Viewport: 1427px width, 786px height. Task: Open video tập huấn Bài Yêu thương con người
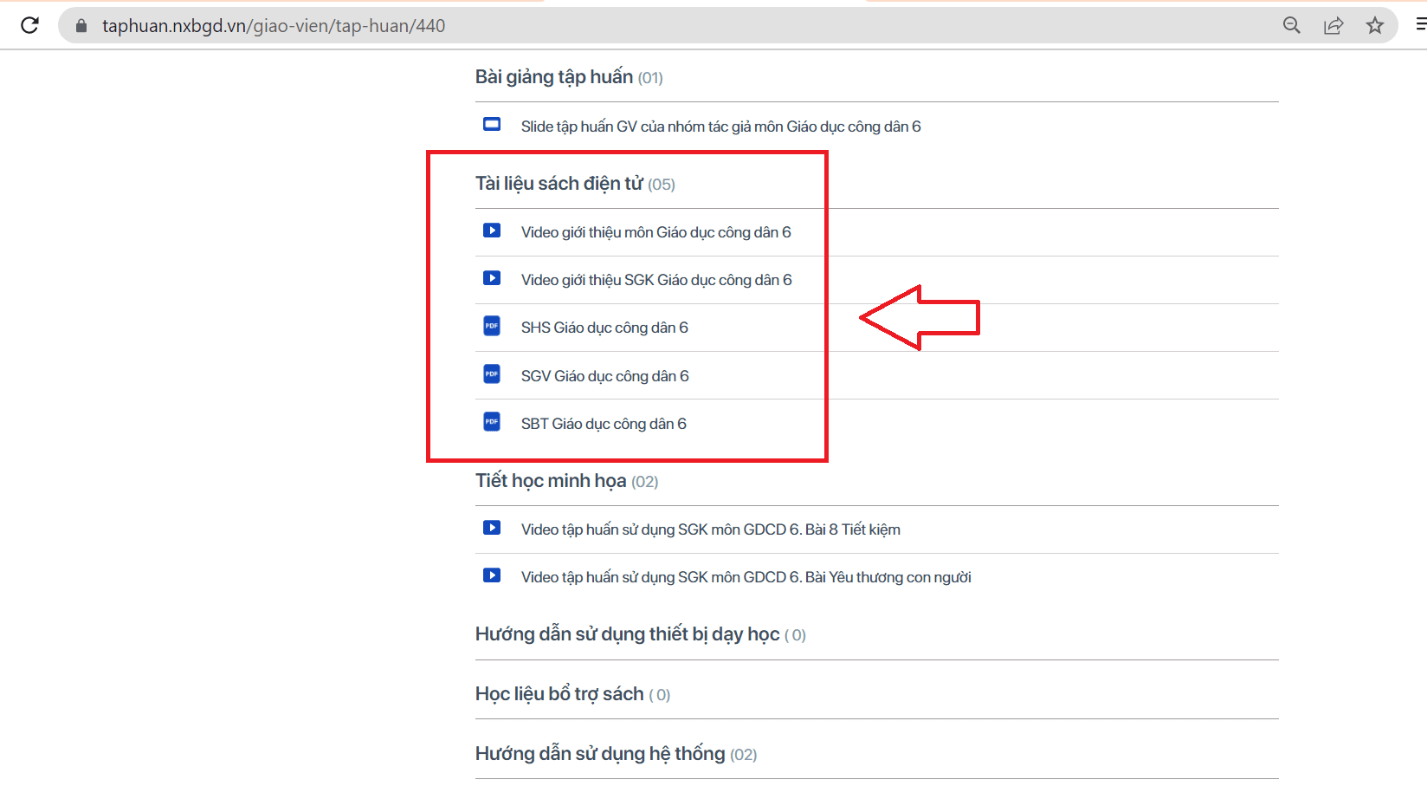746,577
